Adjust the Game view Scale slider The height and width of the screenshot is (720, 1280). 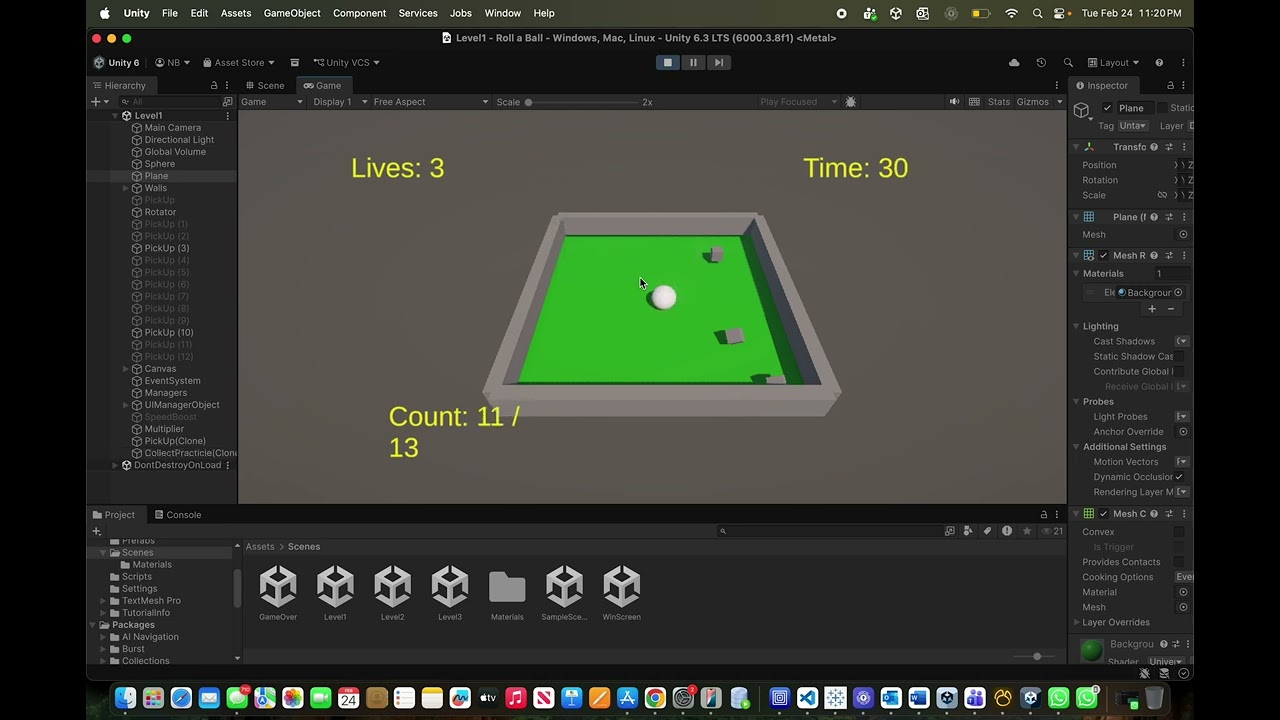pos(583,102)
